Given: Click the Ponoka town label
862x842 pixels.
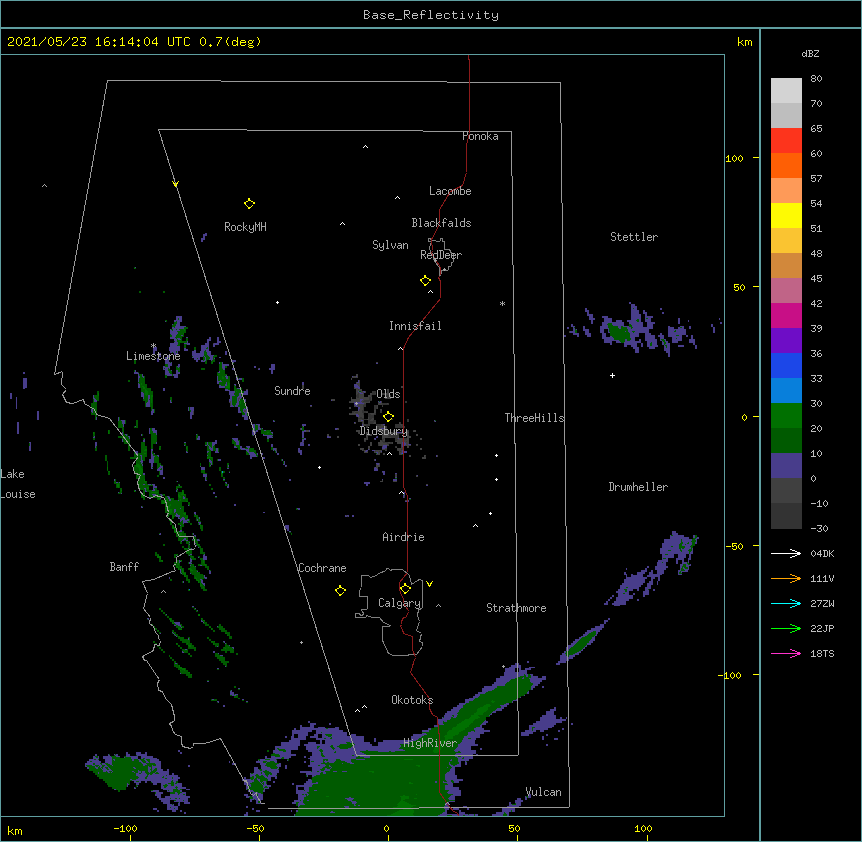Looking at the screenshot, I should [x=480, y=136].
